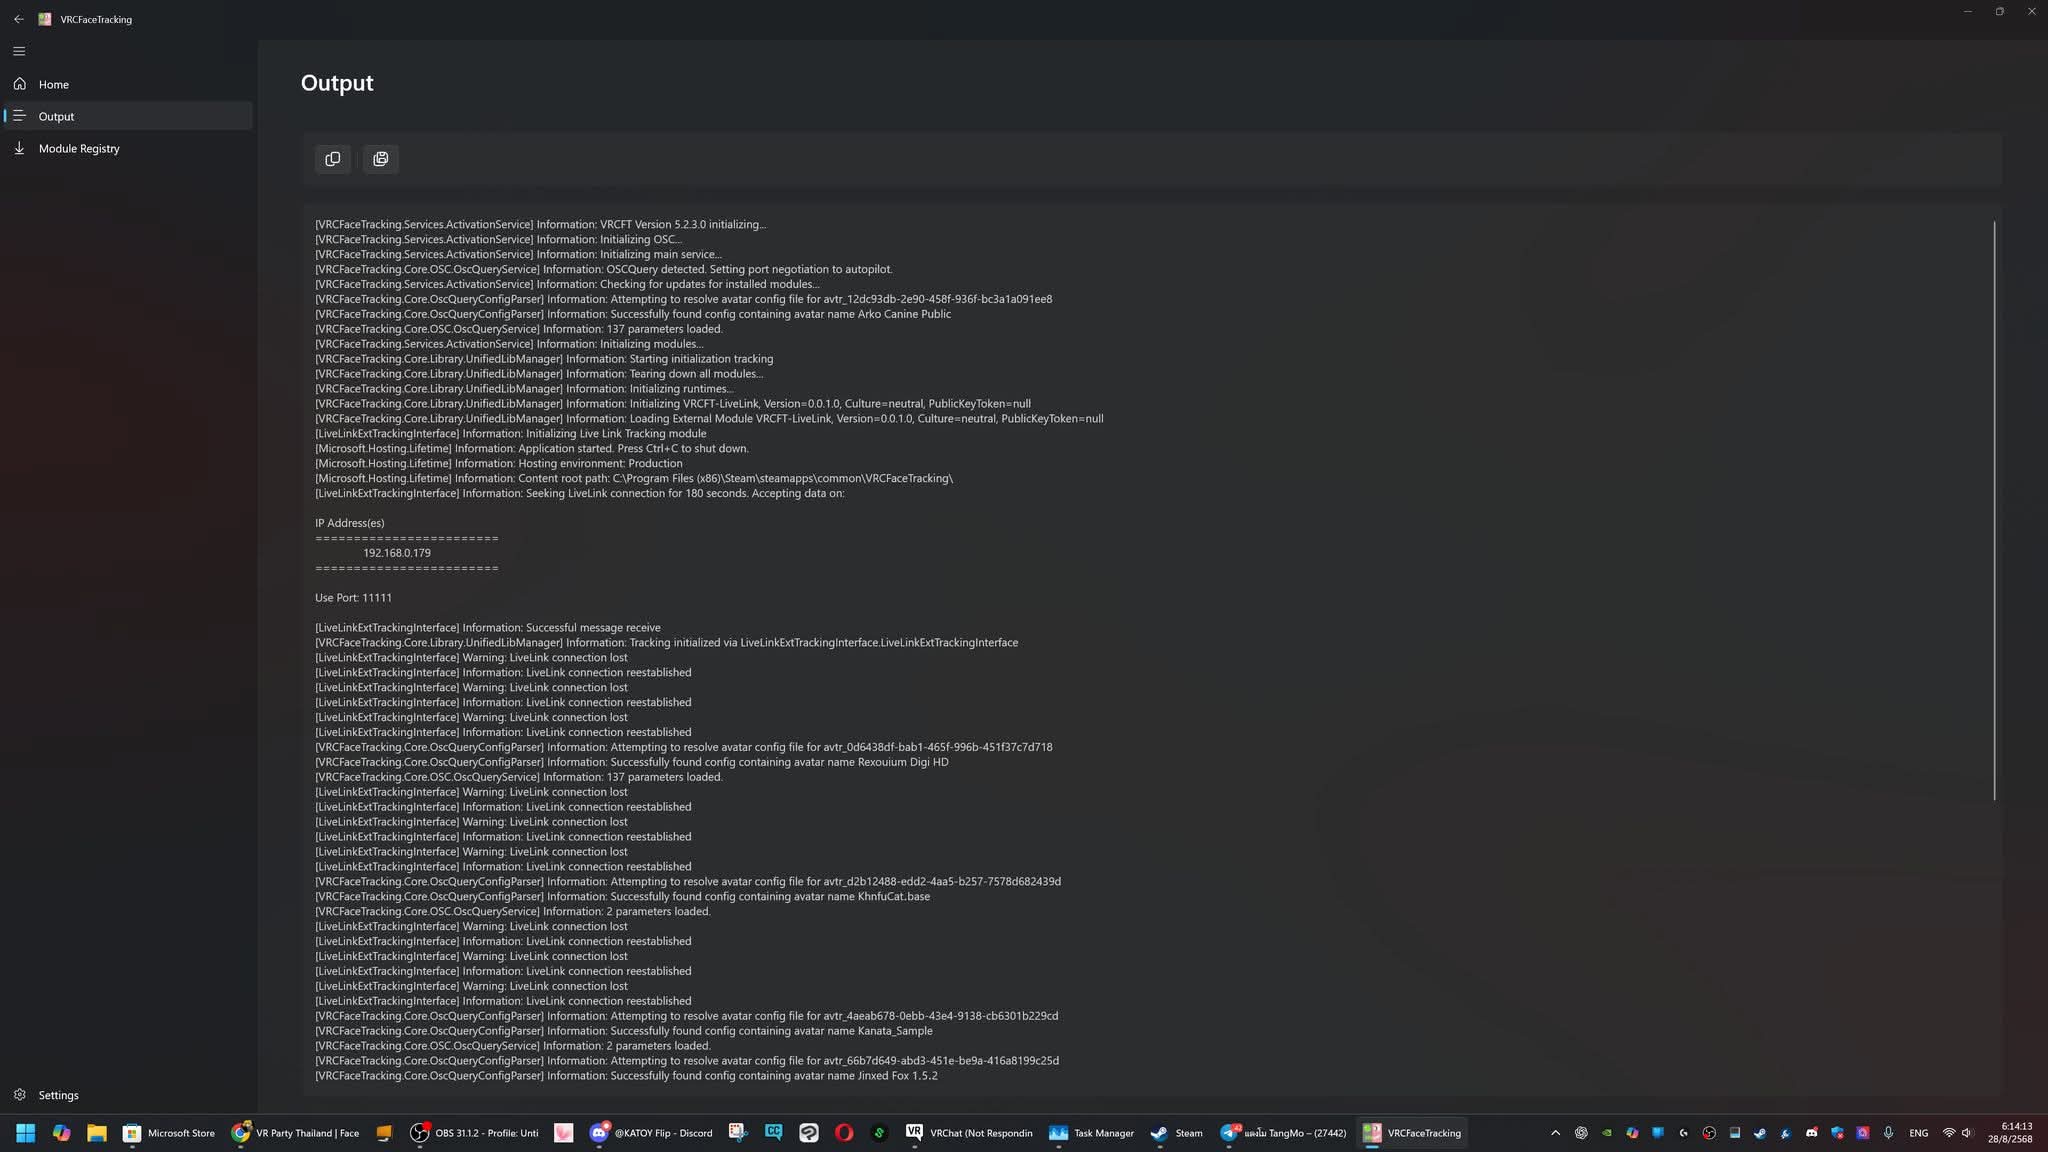
Task: Click the orange monitor app icon on taskbar
Action: point(384,1133)
